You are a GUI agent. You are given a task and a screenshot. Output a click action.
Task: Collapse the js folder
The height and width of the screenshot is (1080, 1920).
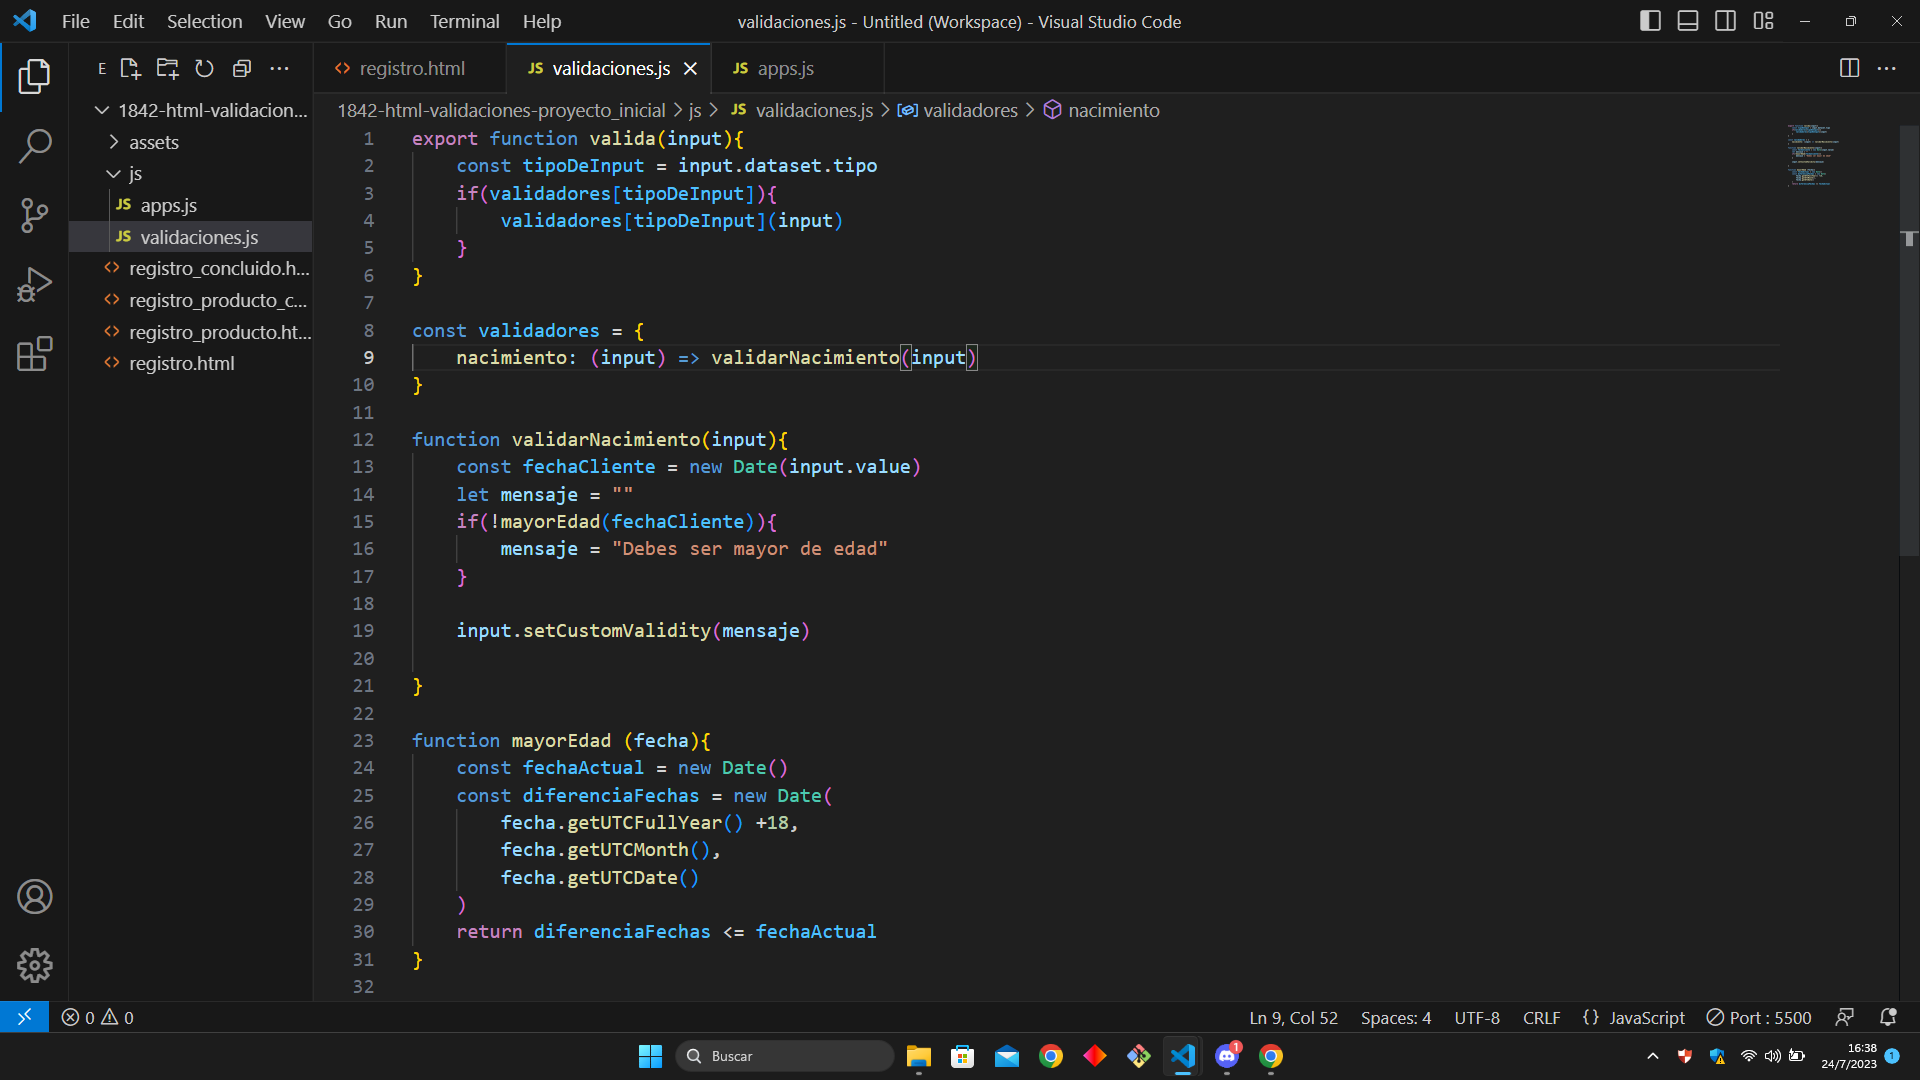191,173
